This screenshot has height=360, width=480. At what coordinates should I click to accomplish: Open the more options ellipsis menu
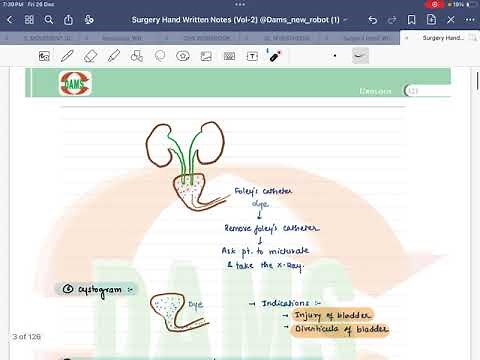pyautogui.click(x=470, y=20)
